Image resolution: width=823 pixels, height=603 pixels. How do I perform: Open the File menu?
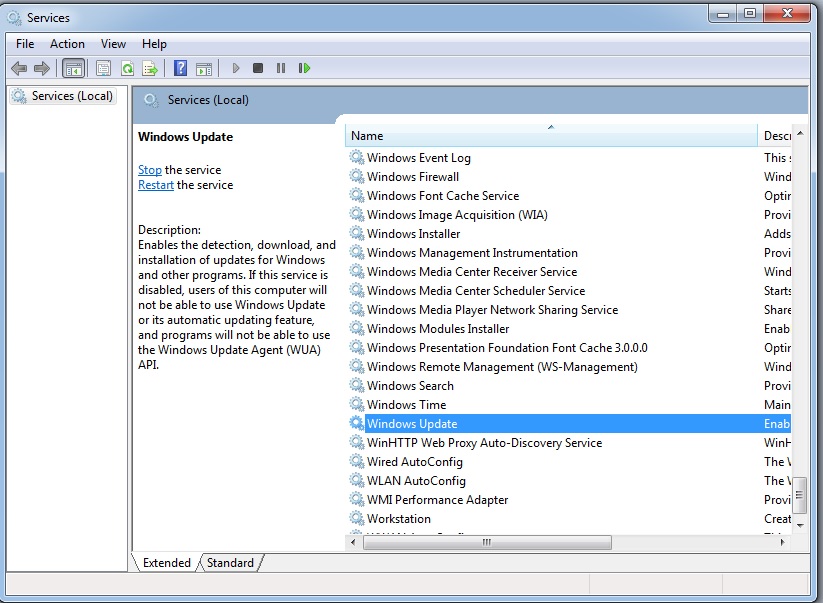click(x=25, y=44)
